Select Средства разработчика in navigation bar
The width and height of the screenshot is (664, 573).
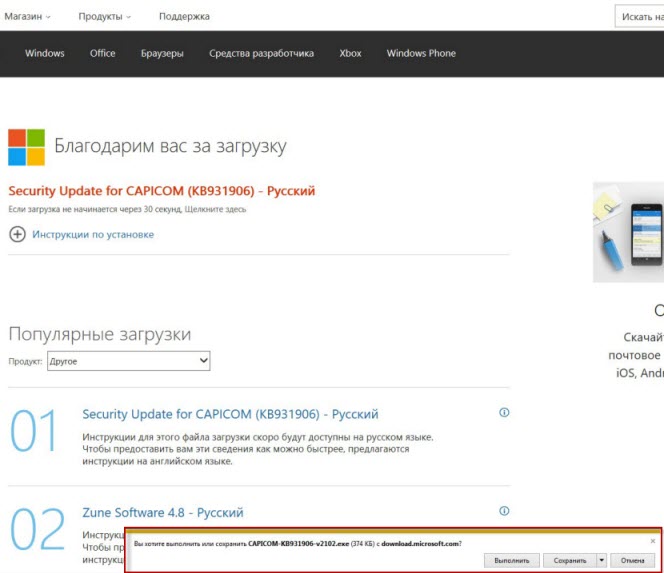tap(261, 53)
